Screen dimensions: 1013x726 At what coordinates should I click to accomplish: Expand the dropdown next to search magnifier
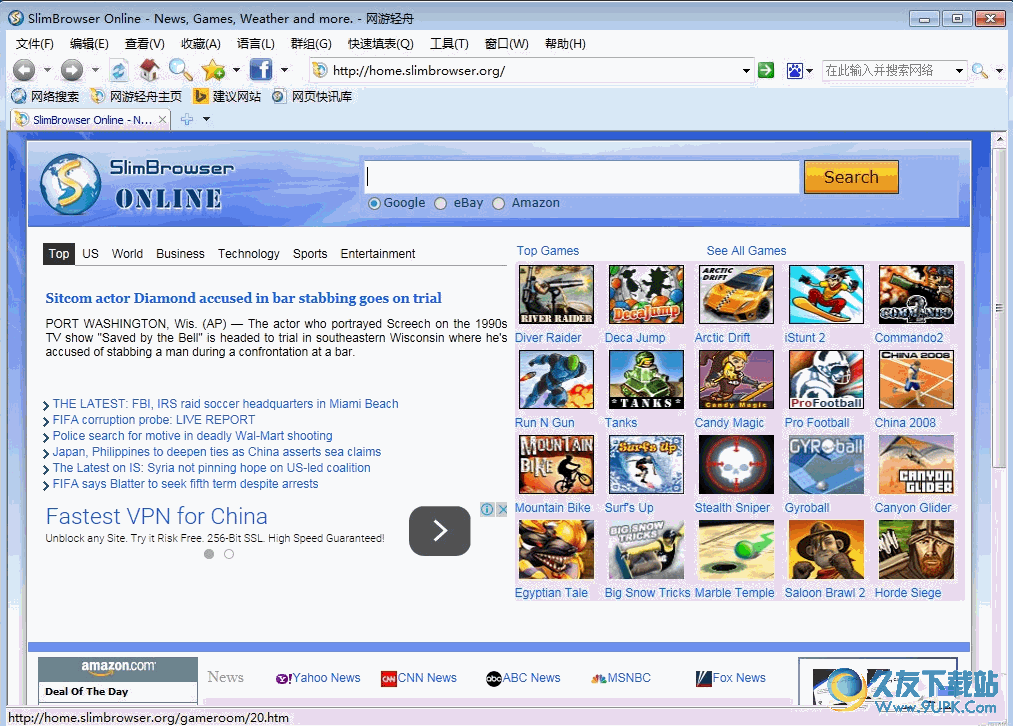(999, 71)
